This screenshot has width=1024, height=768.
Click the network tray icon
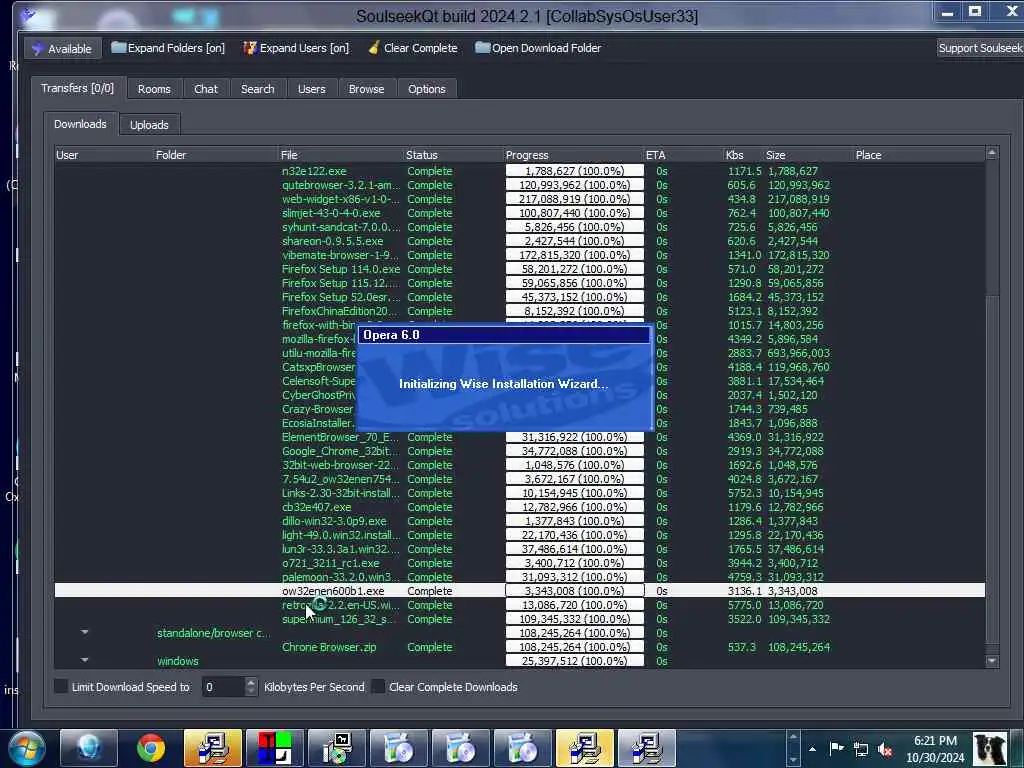(x=861, y=749)
